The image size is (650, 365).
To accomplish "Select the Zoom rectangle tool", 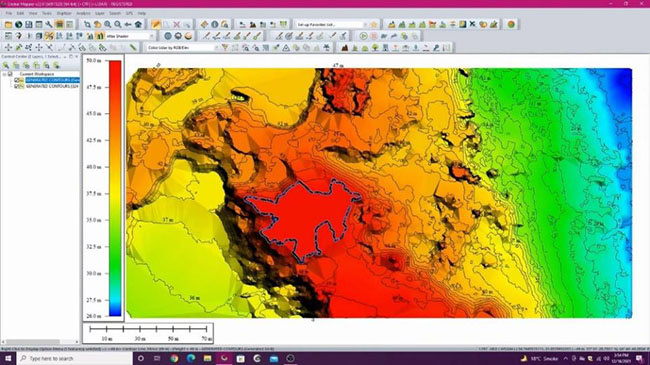I will (87, 24).
